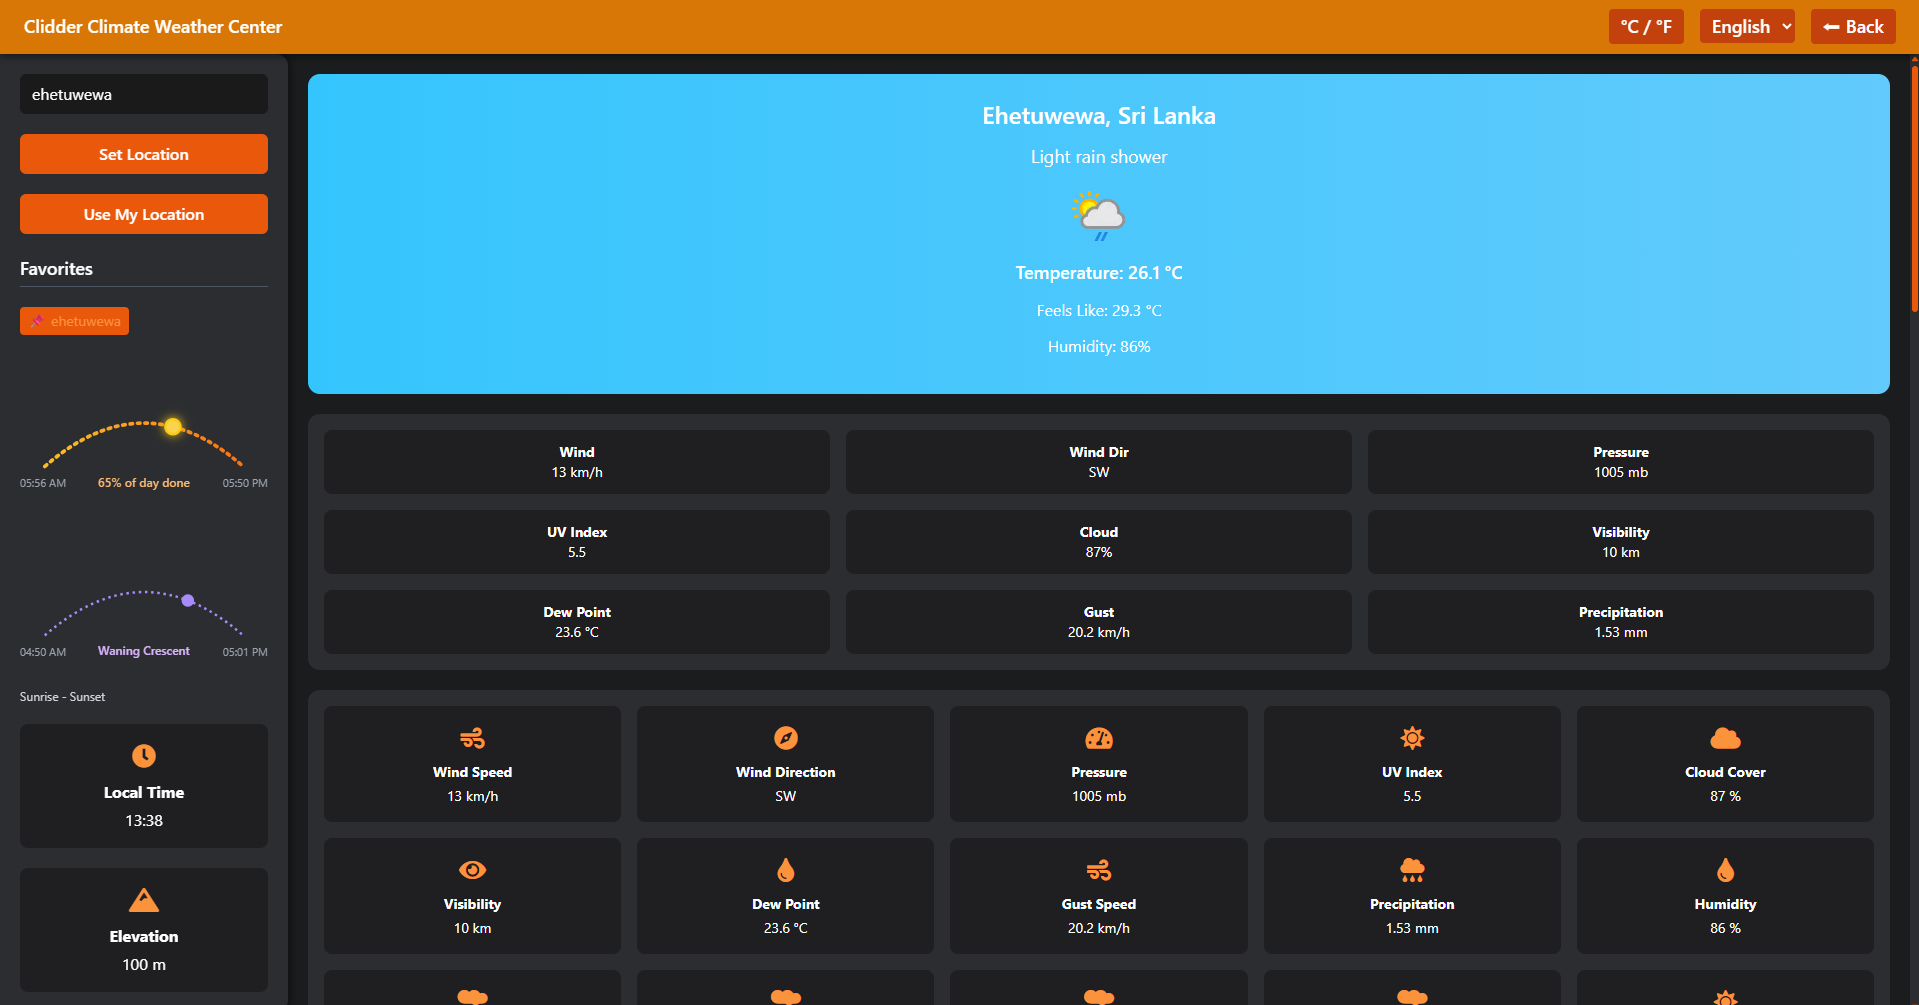
Task: Click the light rain shower weather icon
Action: [x=1099, y=216]
